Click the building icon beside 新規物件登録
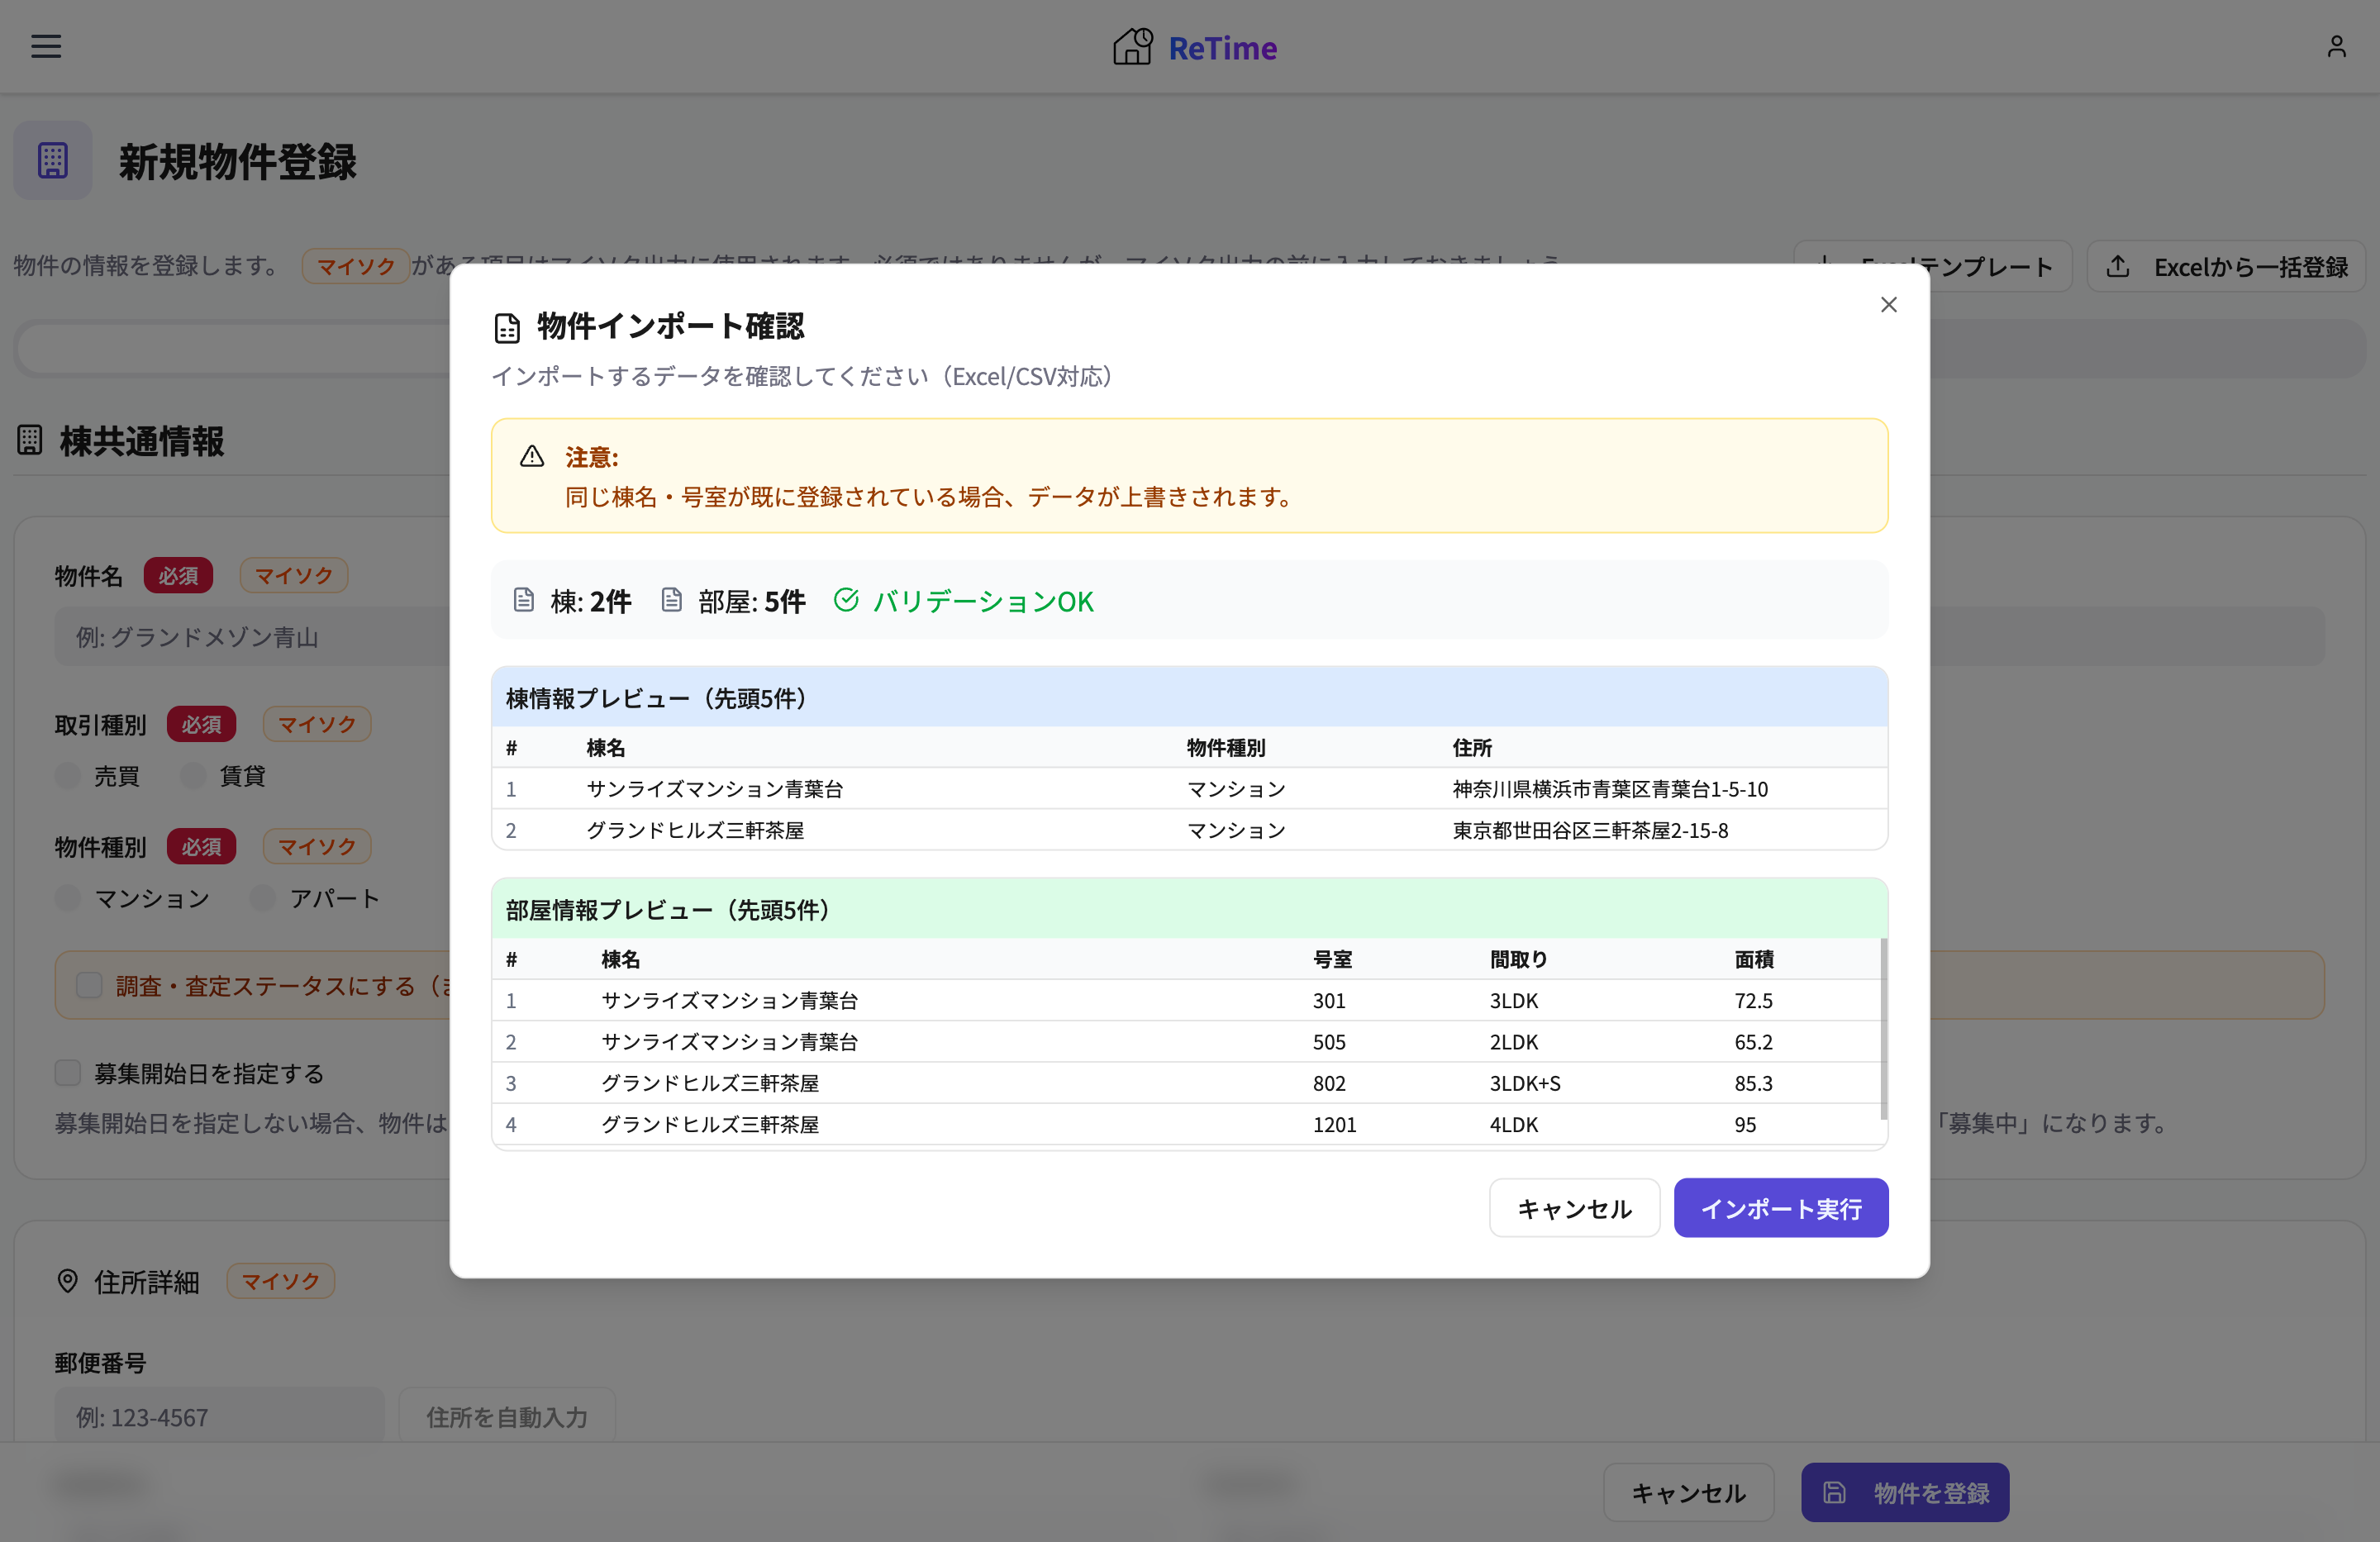The width and height of the screenshot is (2380, 1542). click(x=52, y=160)
